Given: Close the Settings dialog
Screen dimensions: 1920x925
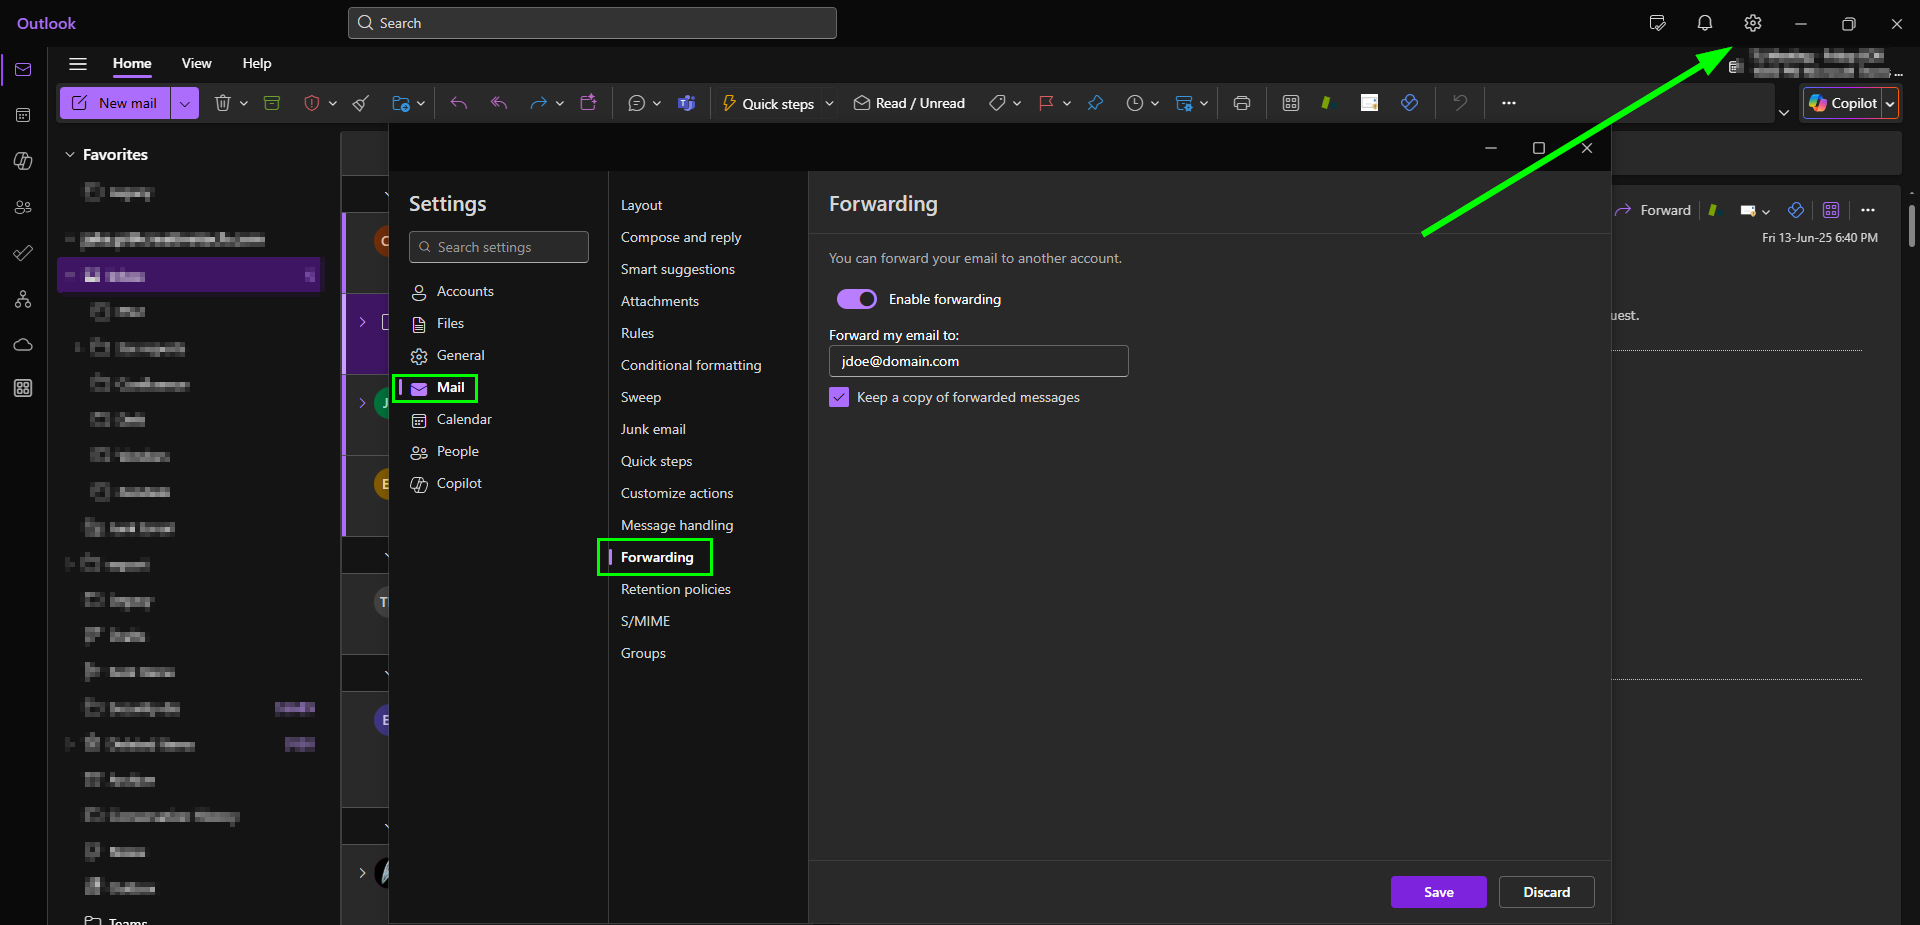Looking at the screenshot, I should click(1586, 148).
